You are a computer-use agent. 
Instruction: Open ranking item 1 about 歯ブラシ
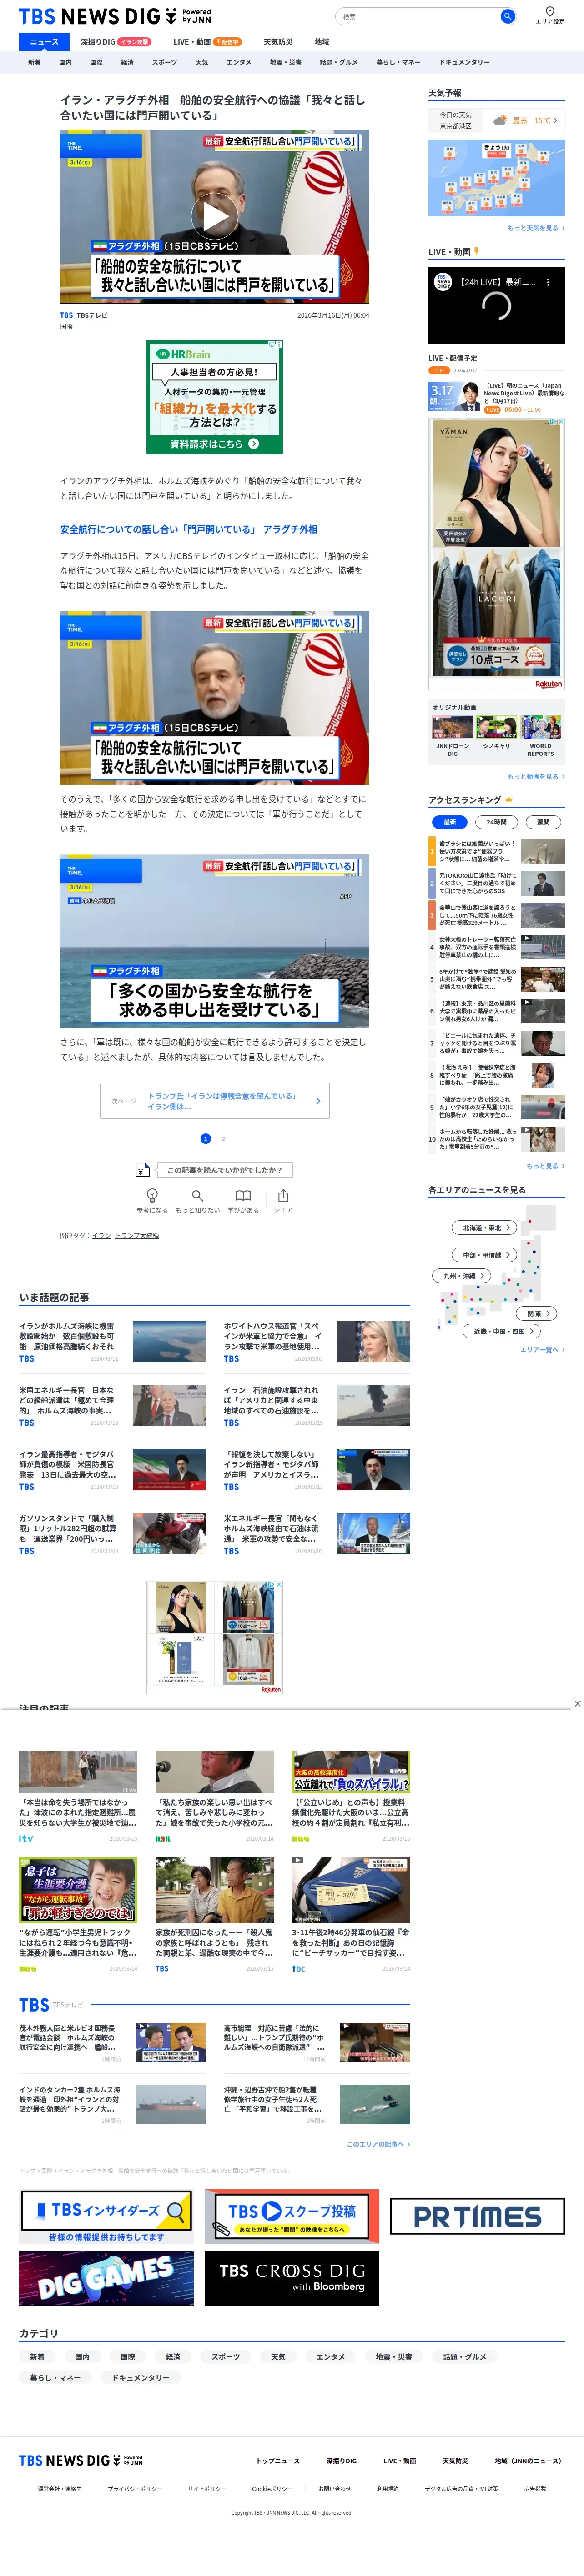pos(496,851)
